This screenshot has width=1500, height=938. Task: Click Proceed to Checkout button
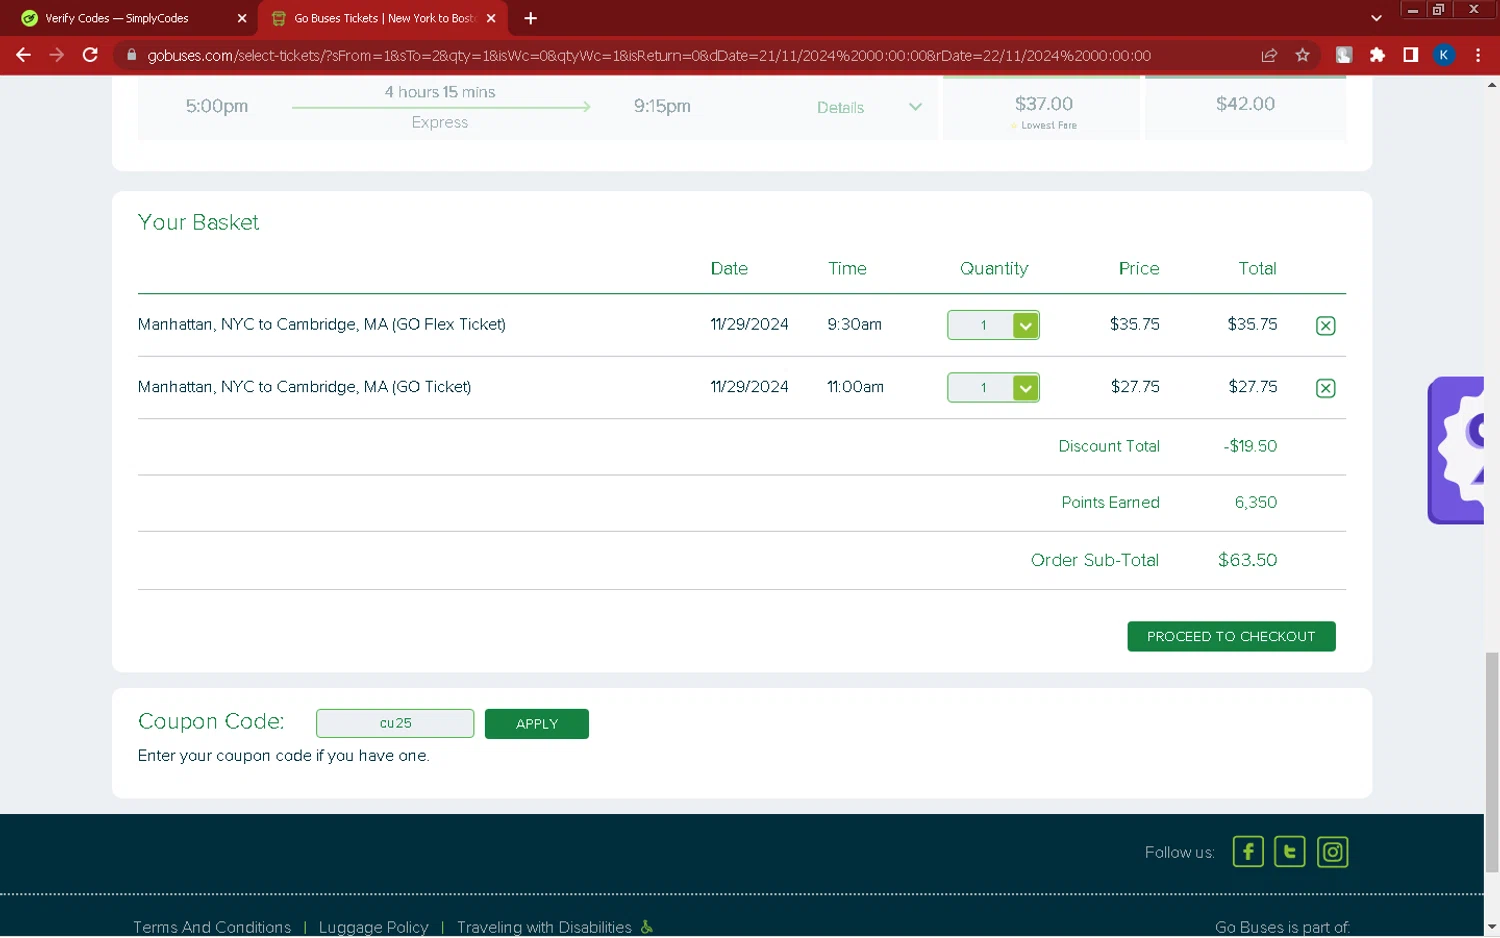(1231, 636)
